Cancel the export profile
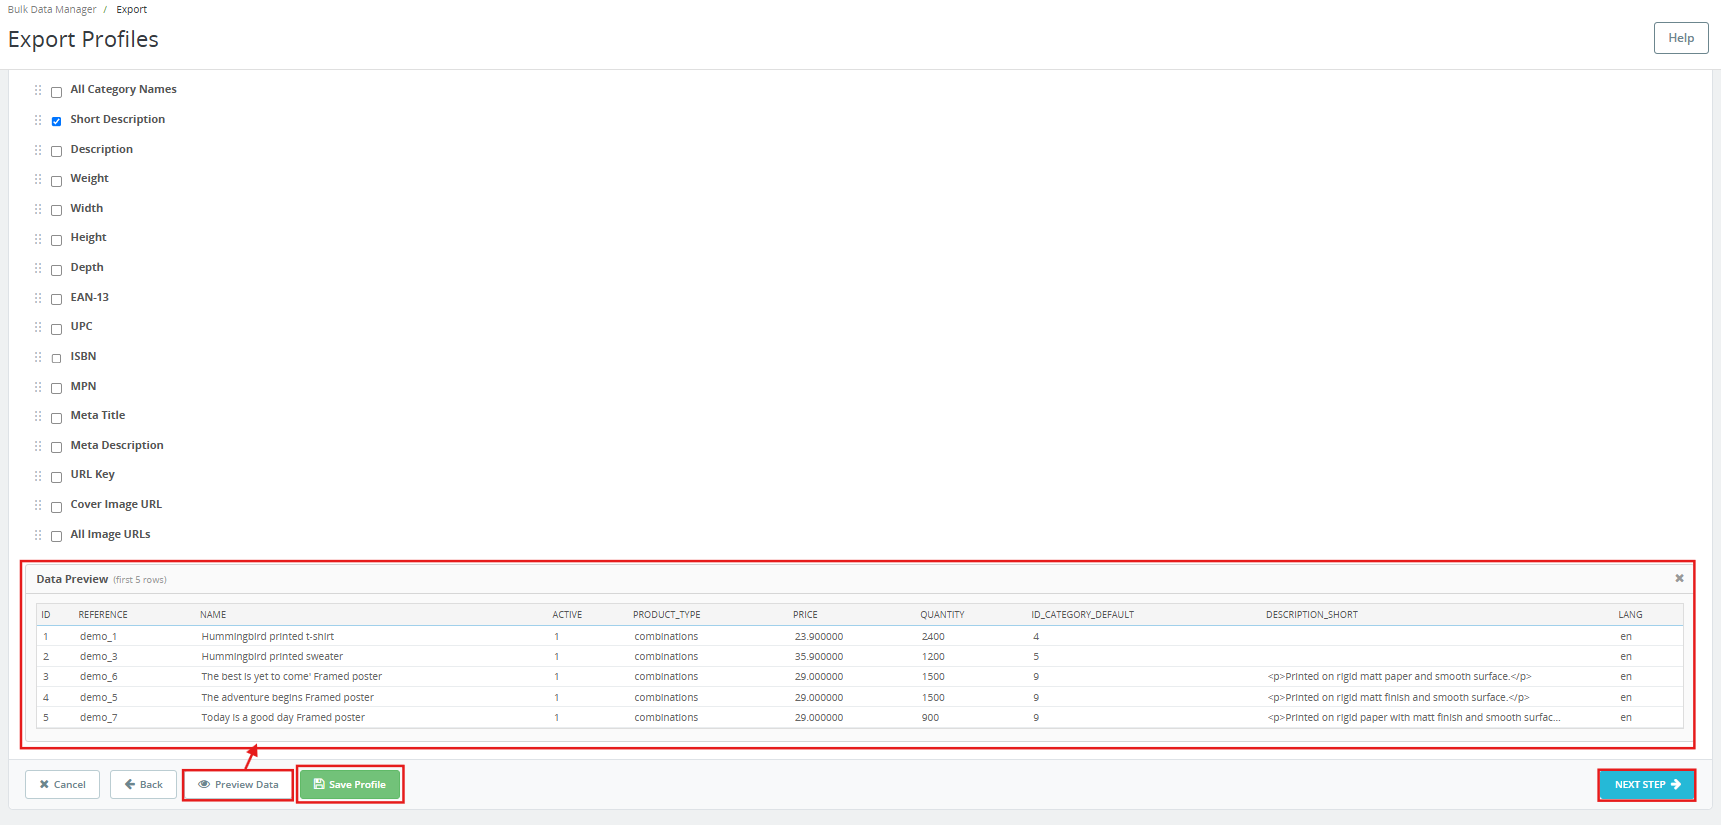The width and height of the screenshot is (1721, 825). point(62,784)
